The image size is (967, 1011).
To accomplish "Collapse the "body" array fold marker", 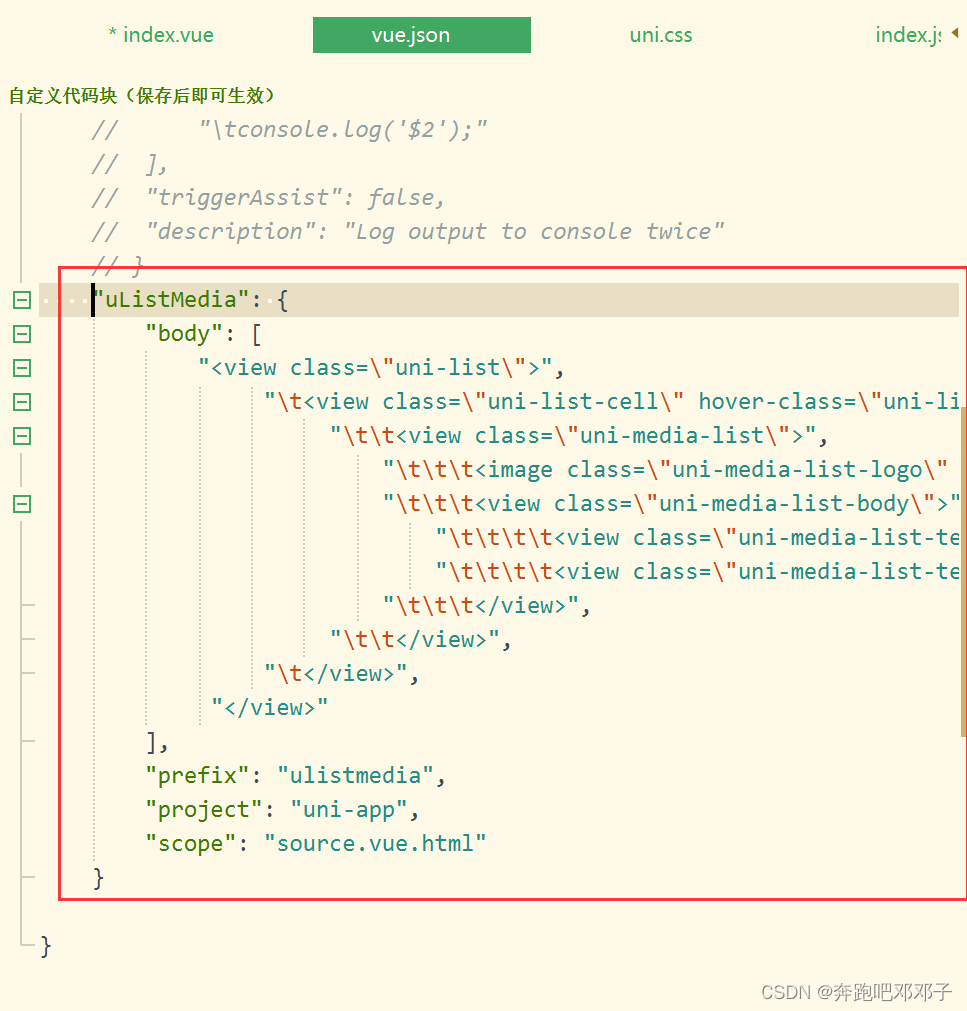I will 22,334.
